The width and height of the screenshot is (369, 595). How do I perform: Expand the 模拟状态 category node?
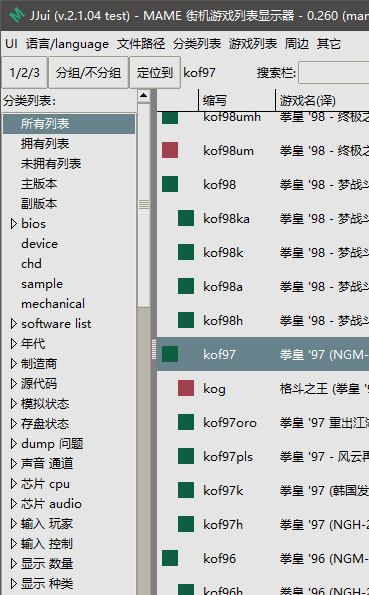point(14,403)
